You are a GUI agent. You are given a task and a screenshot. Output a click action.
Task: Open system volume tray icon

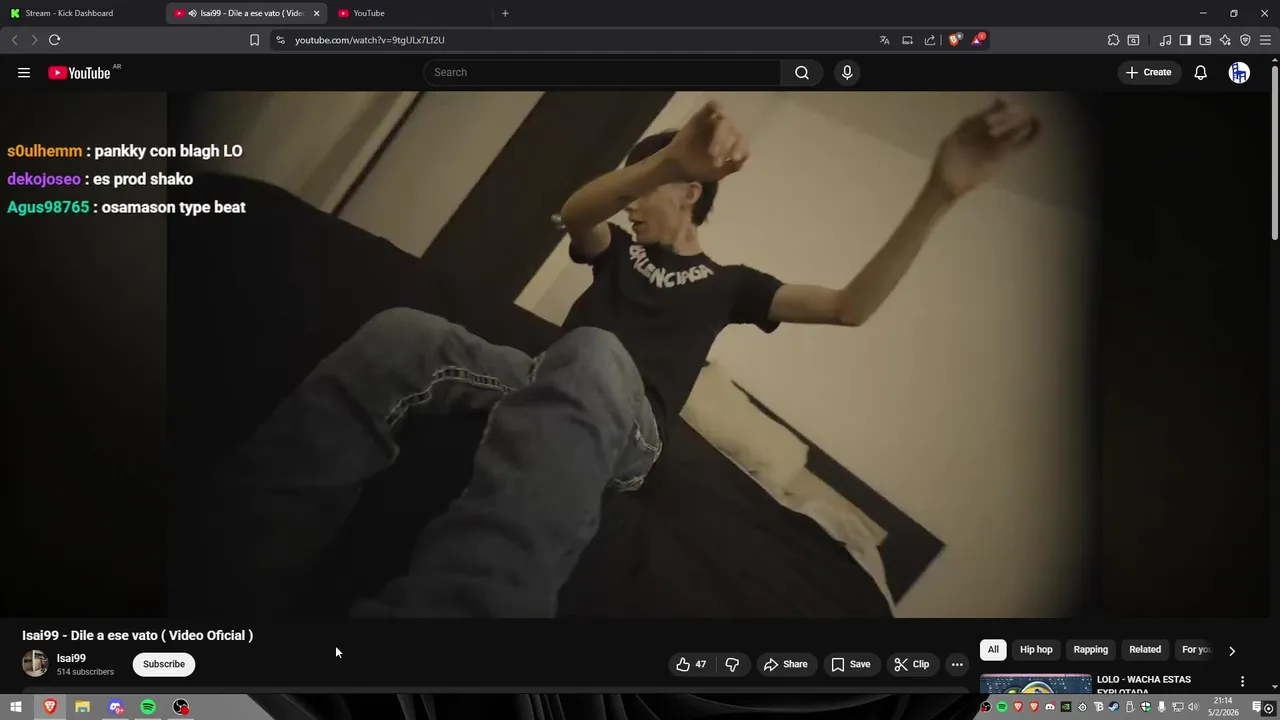point(1193,707)
